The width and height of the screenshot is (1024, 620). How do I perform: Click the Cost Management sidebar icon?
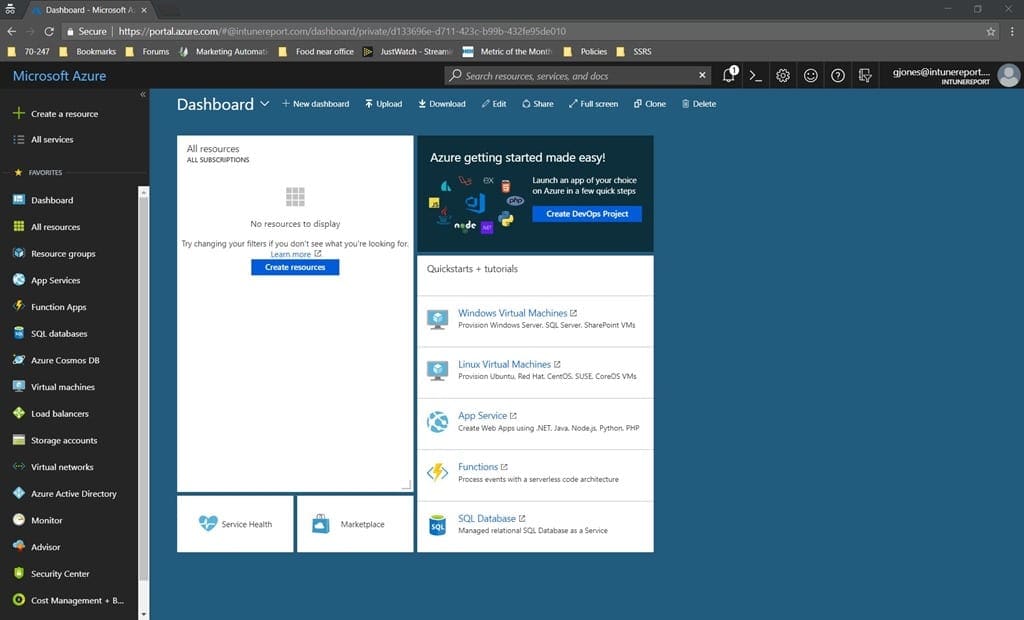point(19,600)
